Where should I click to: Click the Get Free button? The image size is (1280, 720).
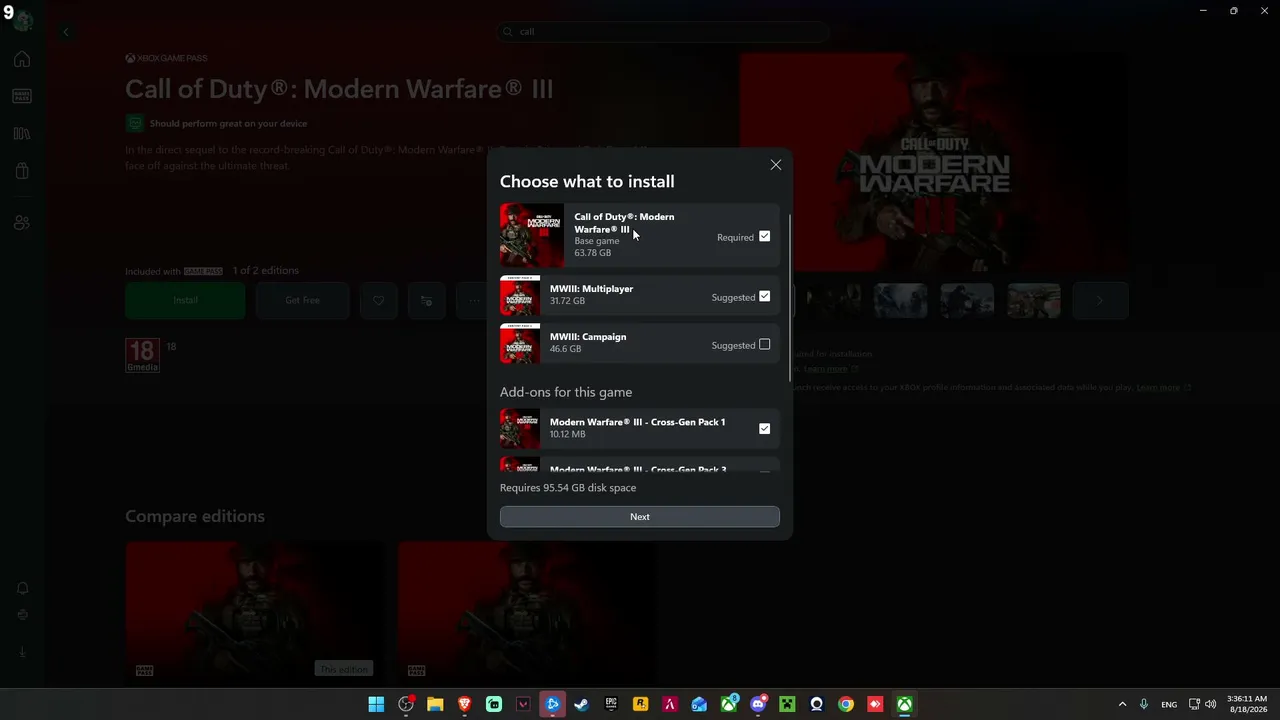(303, 300)
